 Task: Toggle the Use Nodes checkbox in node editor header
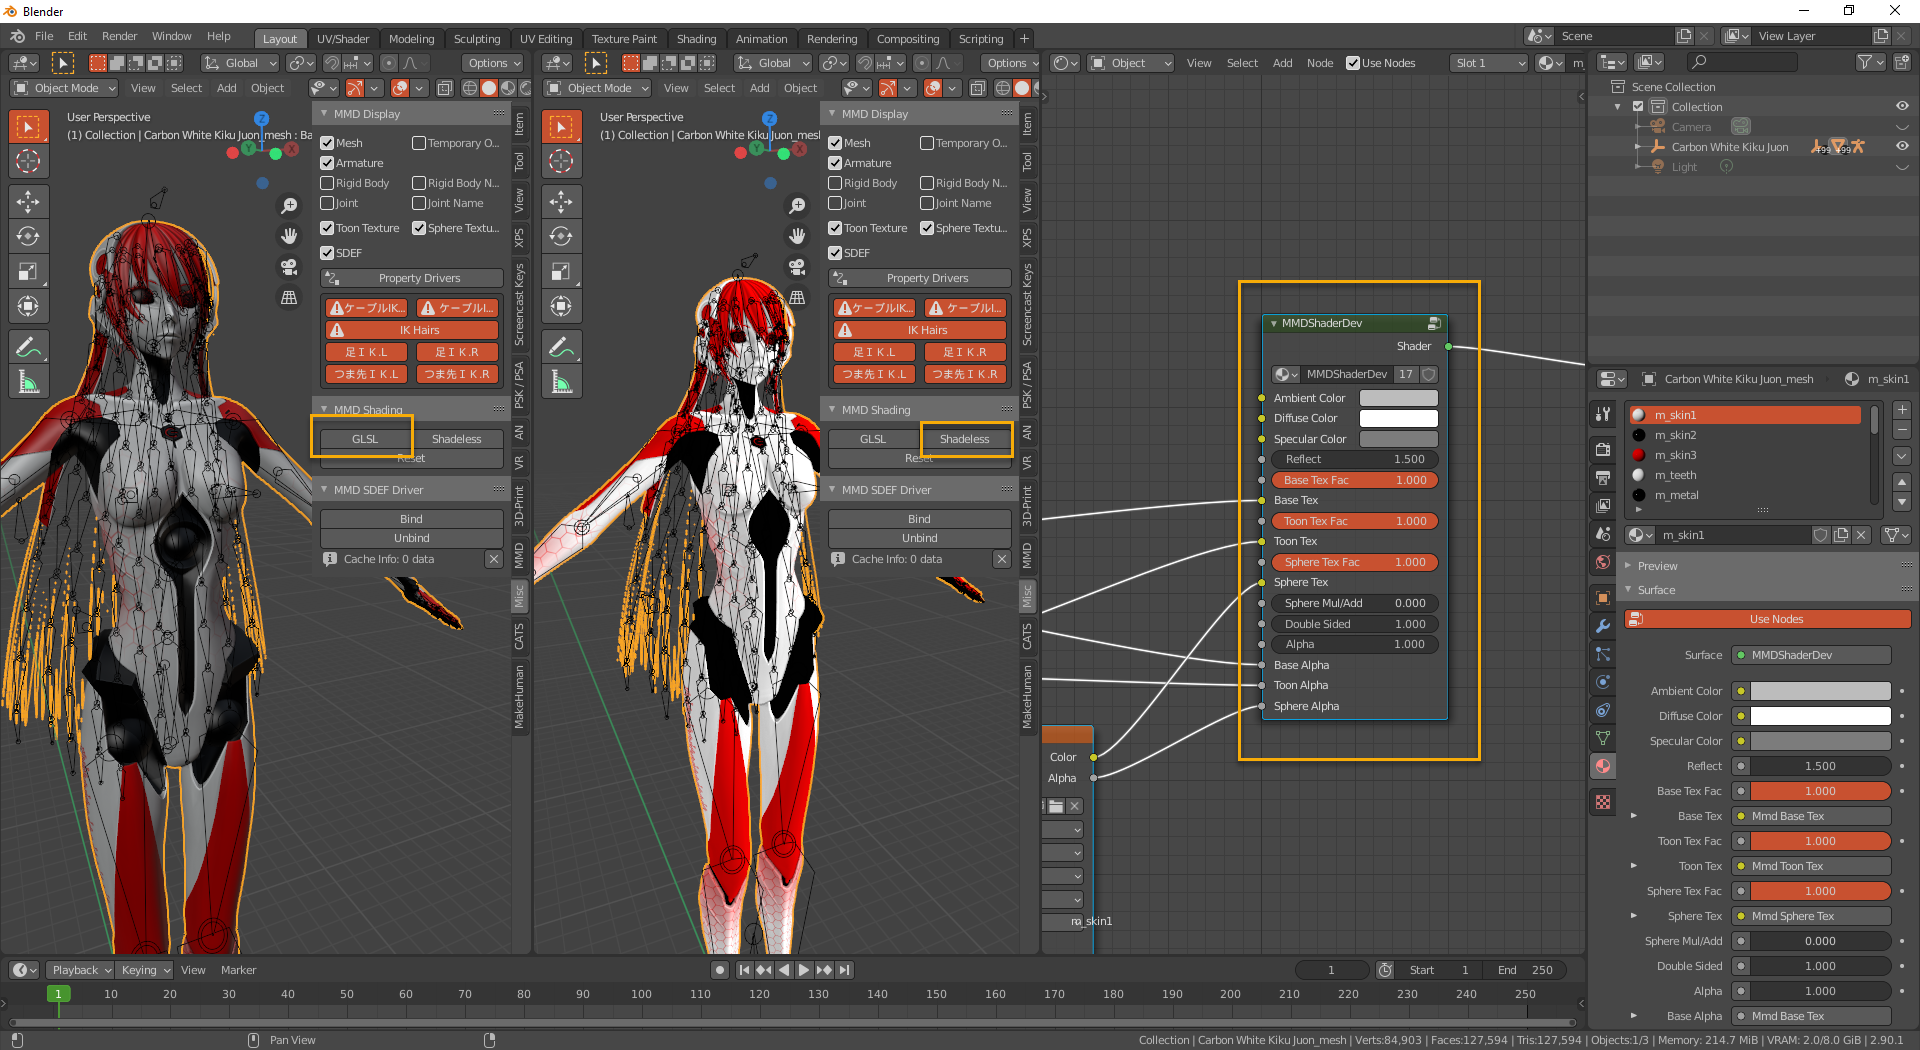[1353, 63]
